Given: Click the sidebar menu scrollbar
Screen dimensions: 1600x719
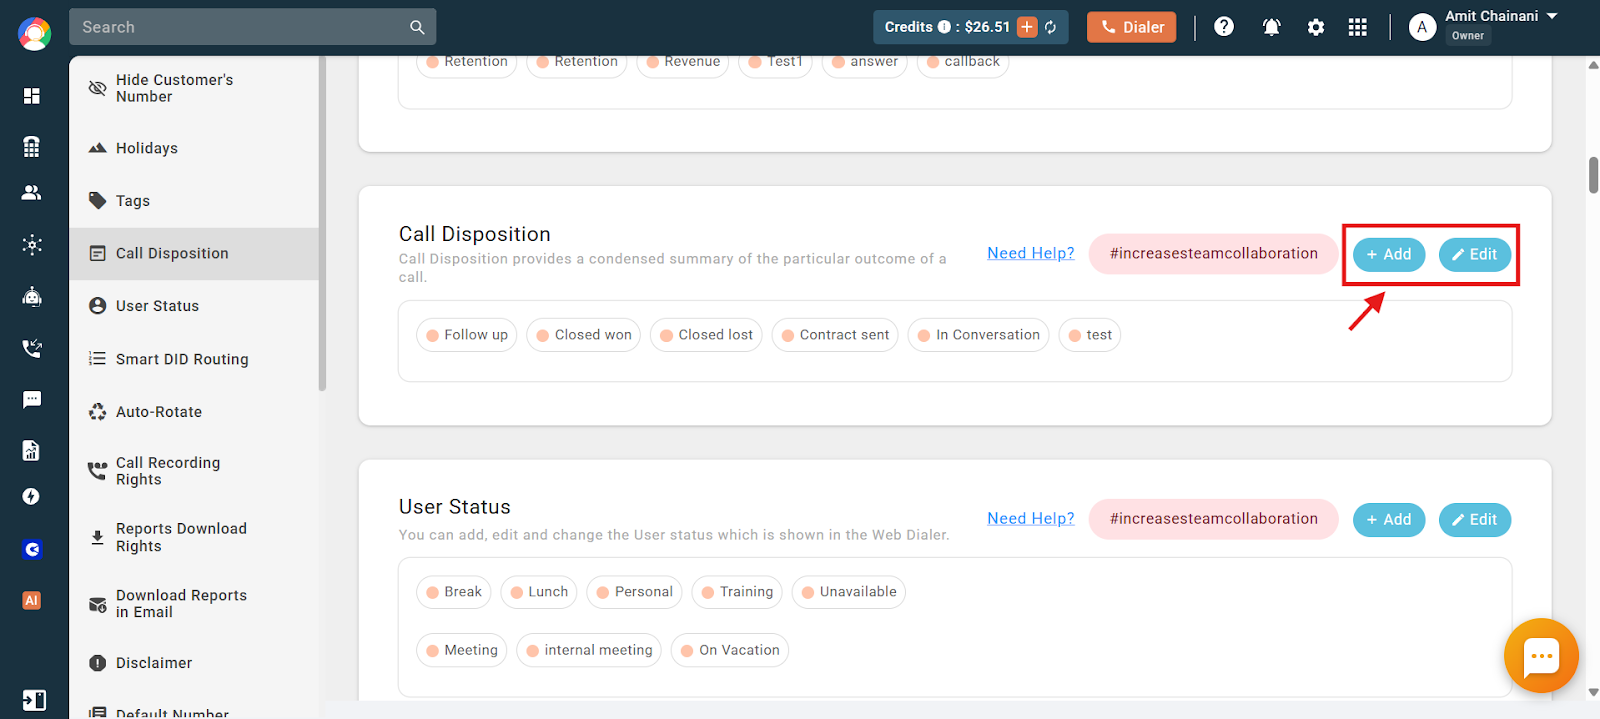Looking at the screenshot, I should (322, 225).
